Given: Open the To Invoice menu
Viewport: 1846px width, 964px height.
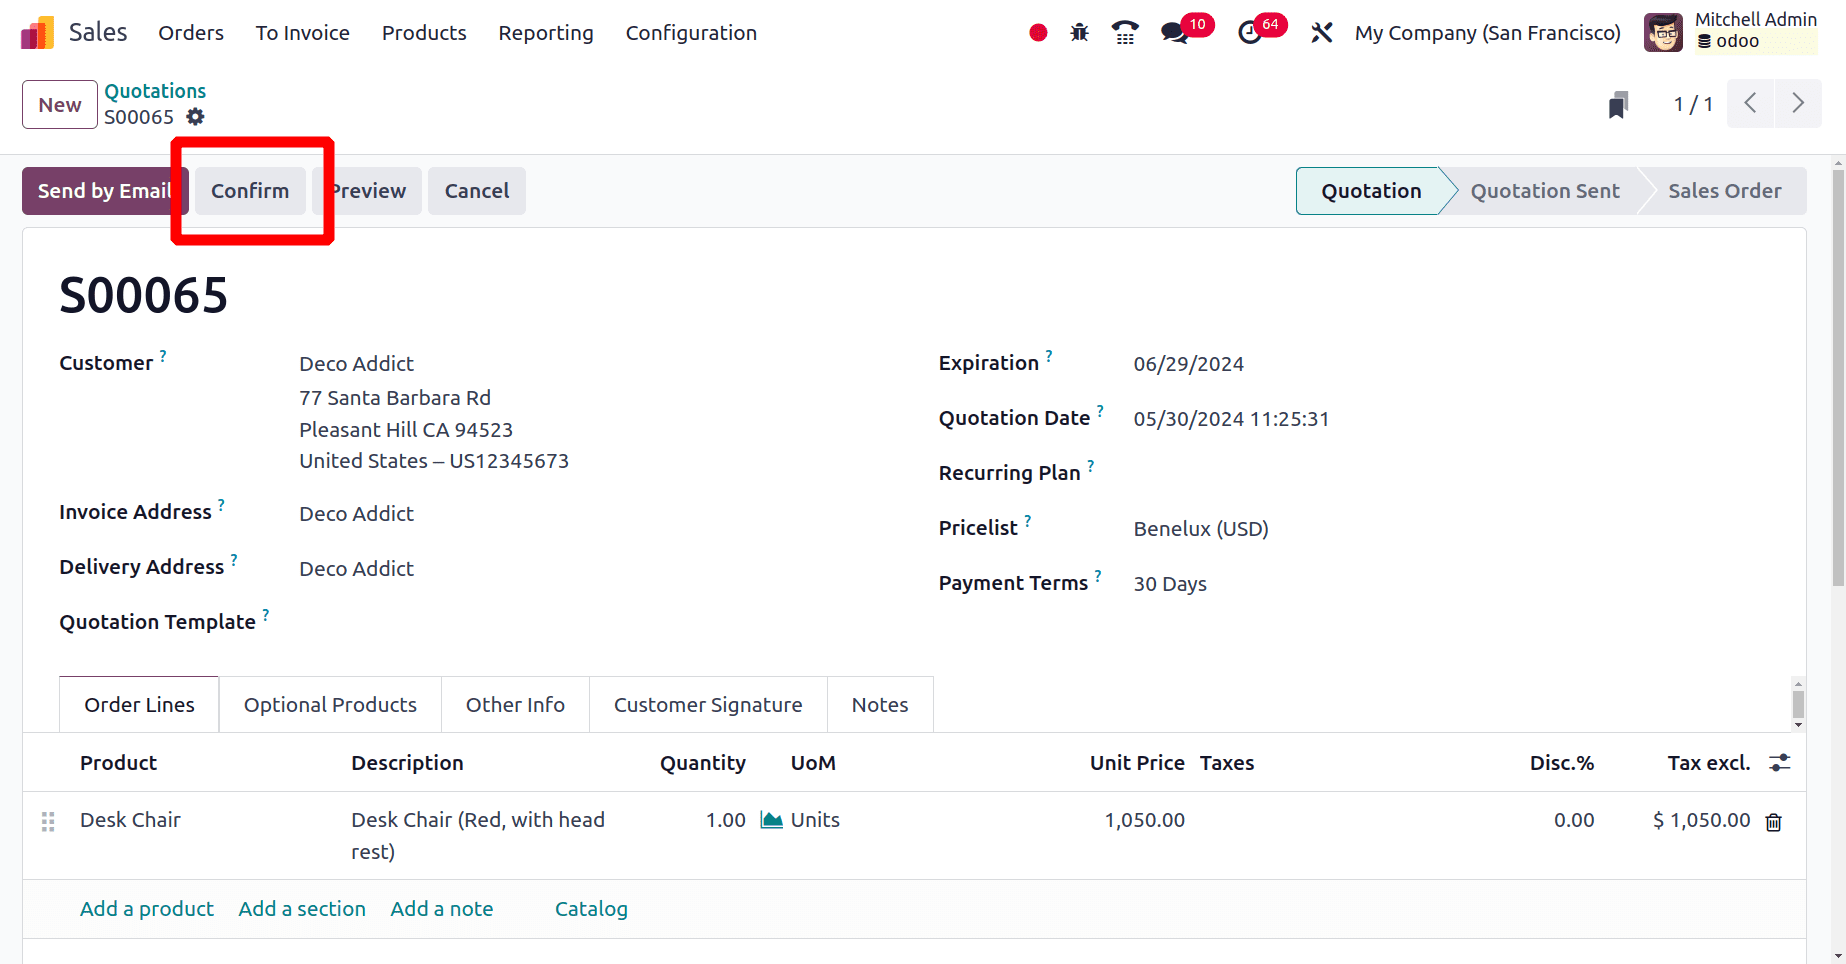Looking at the screenshot, I should tap(302, 33).
